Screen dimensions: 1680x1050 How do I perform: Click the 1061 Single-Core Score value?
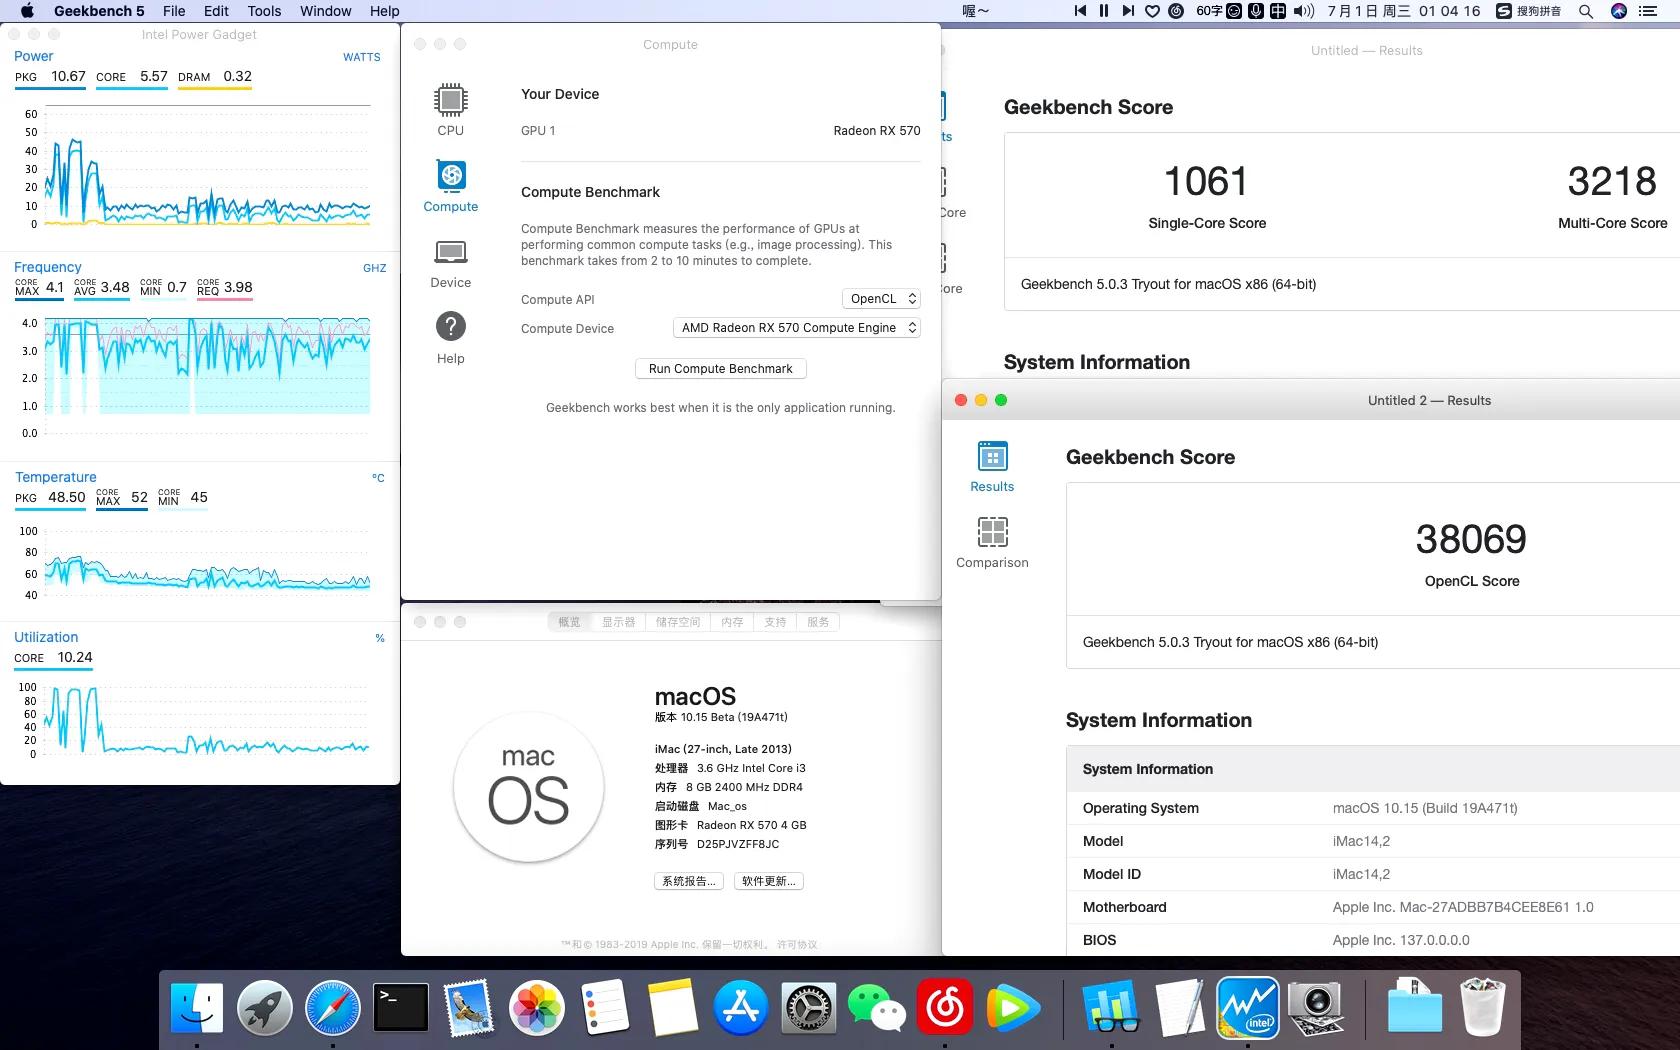point(1206,182)
